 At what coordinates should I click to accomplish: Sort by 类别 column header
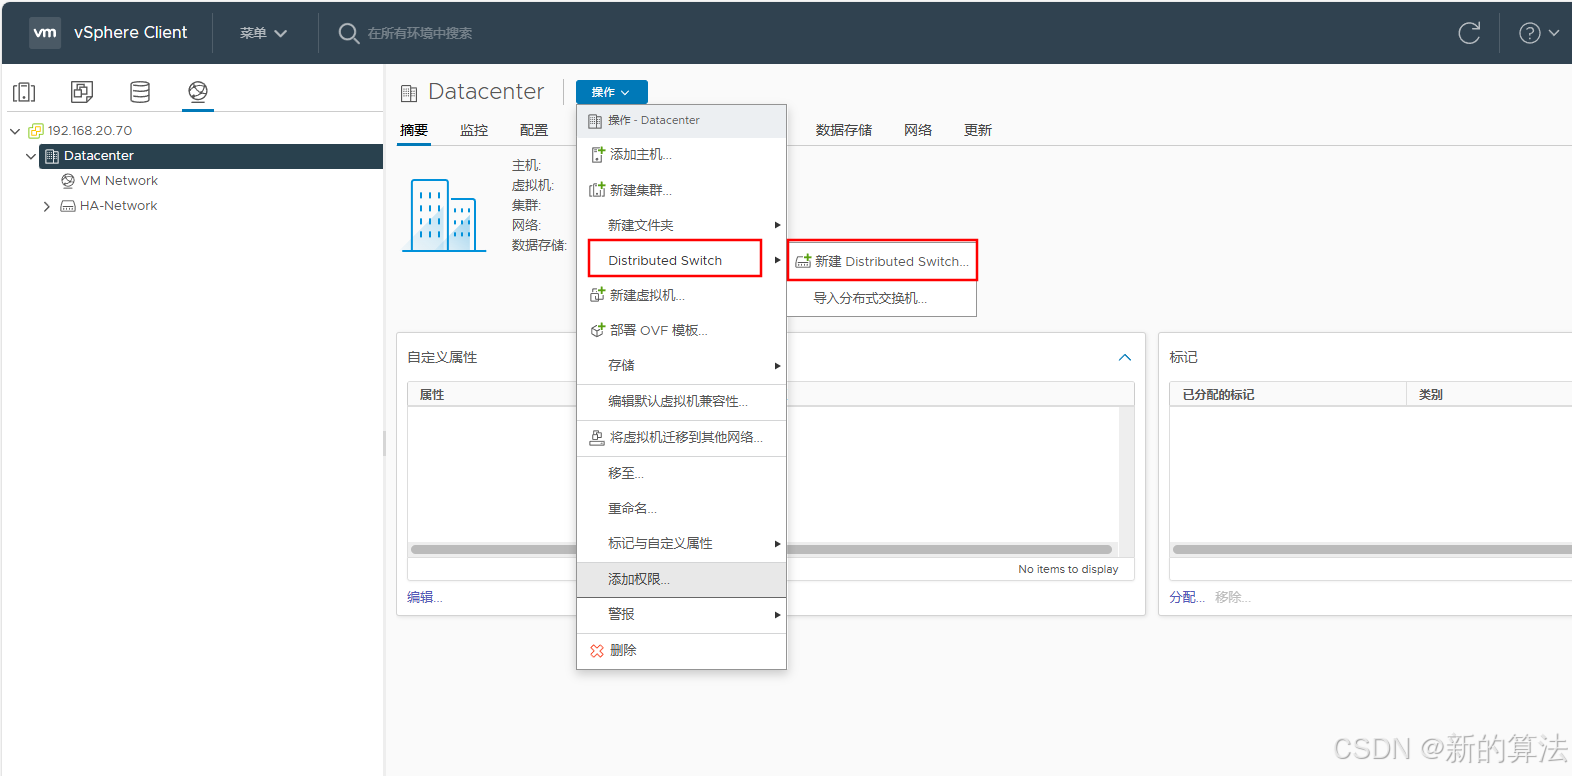point(1489,394)
